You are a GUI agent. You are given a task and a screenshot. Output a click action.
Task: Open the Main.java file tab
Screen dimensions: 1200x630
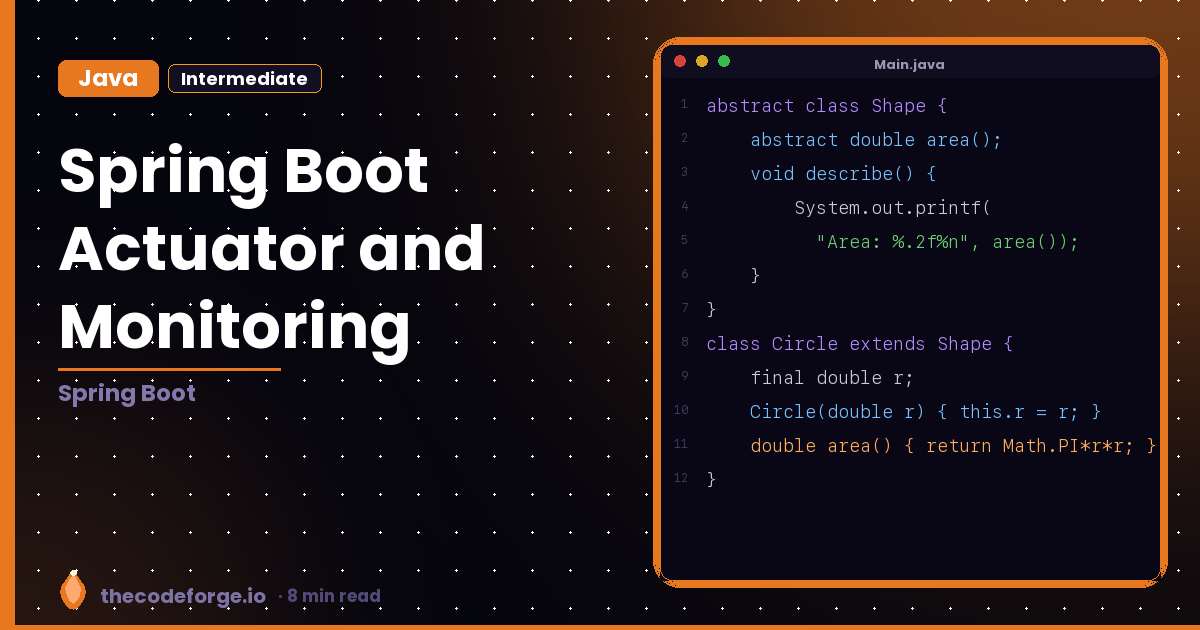tap(909, 64)
